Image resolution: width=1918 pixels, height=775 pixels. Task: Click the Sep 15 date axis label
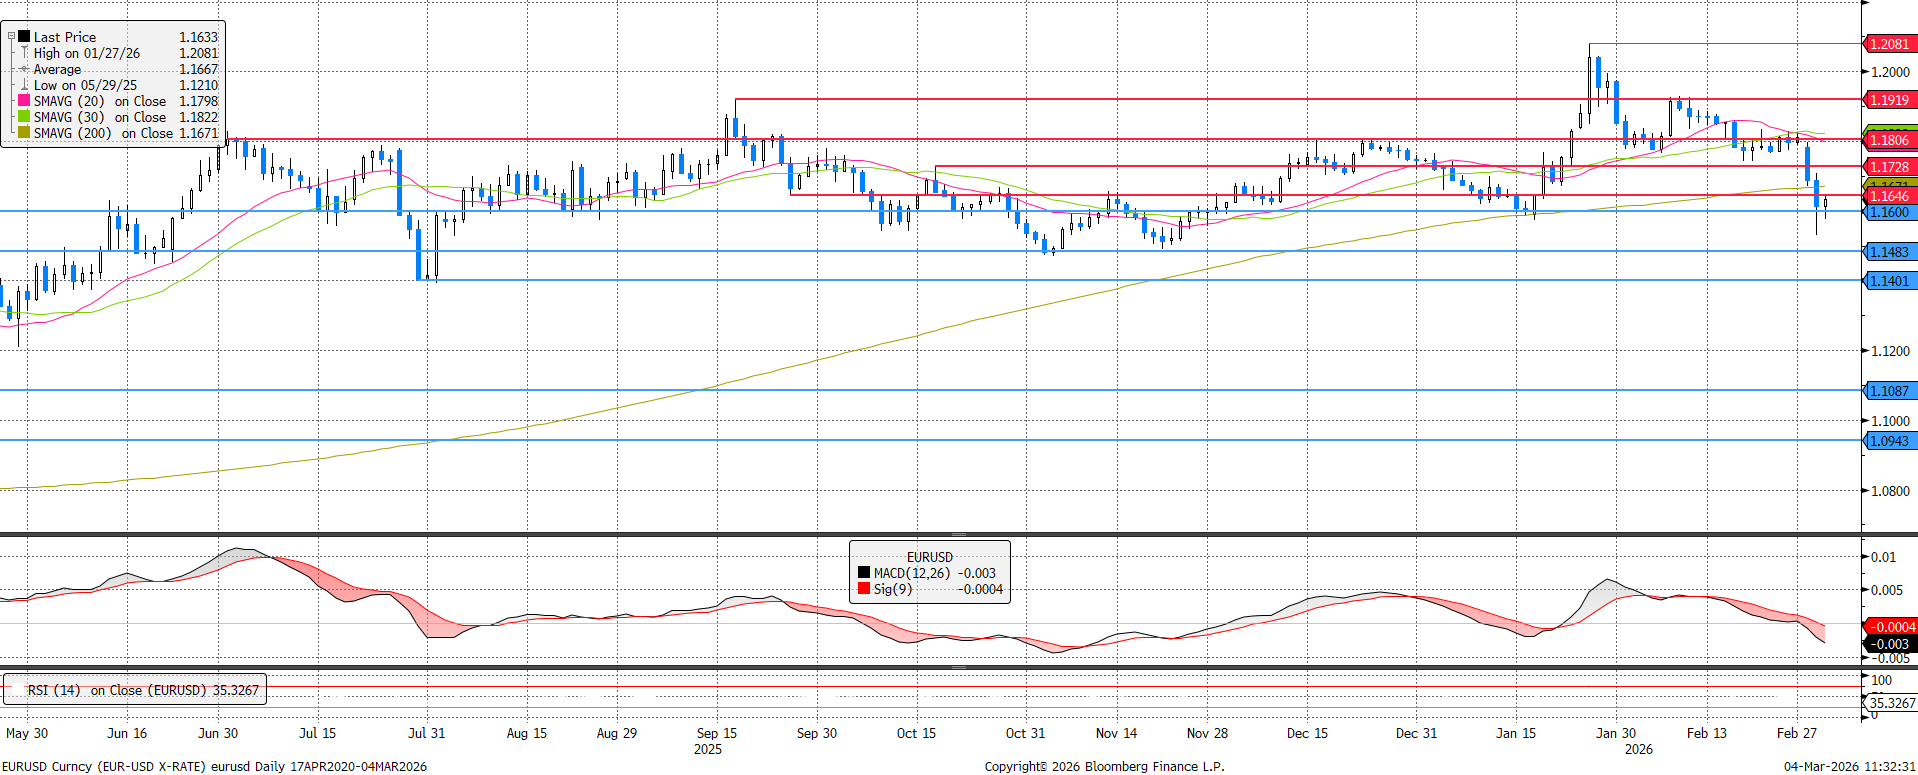pyautogui.click(x=716, y=733)
